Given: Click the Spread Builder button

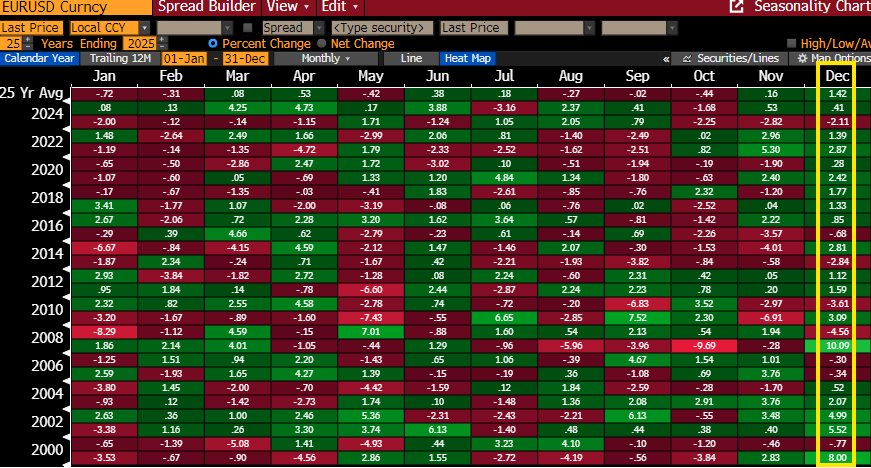Looking at the screenshot, I should pyautogui.click(x=206, y=7).
